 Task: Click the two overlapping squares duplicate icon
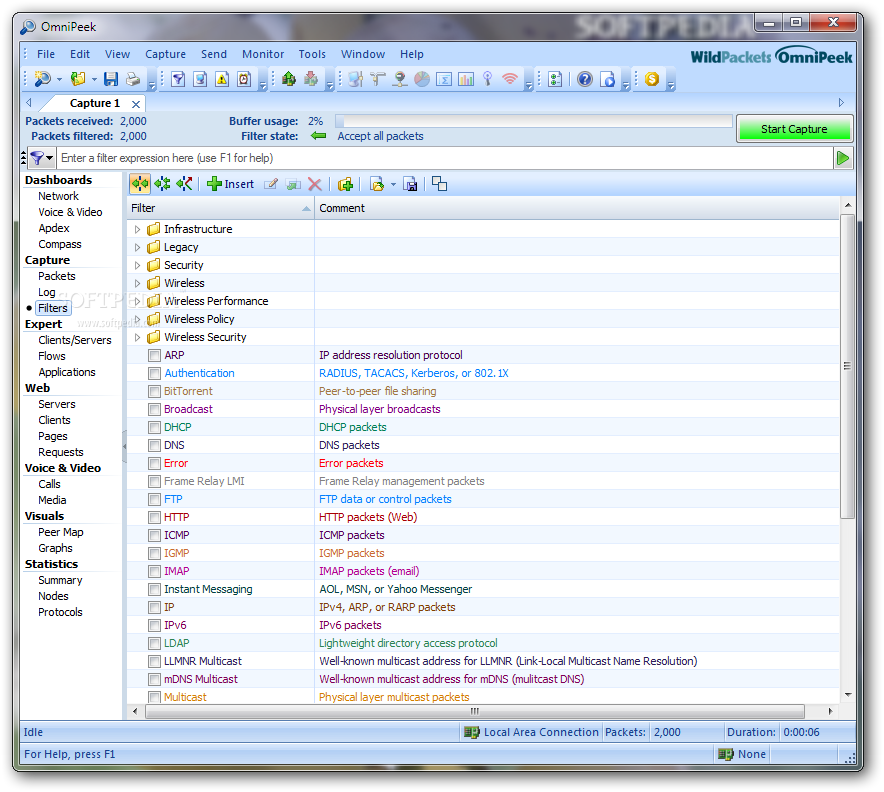(x=439, y=184)
